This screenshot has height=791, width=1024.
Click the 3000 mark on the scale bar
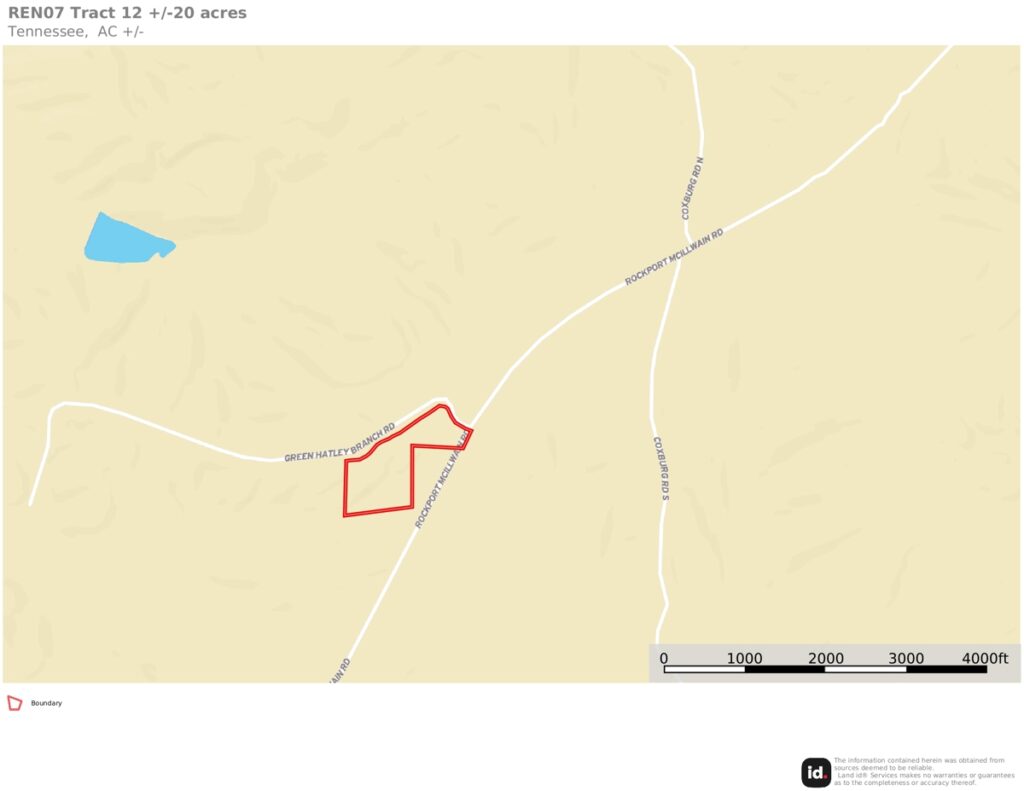pos(906,658)
